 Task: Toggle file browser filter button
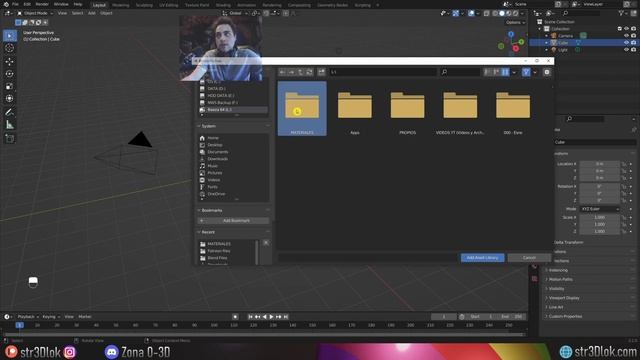[x=526, y=72]
